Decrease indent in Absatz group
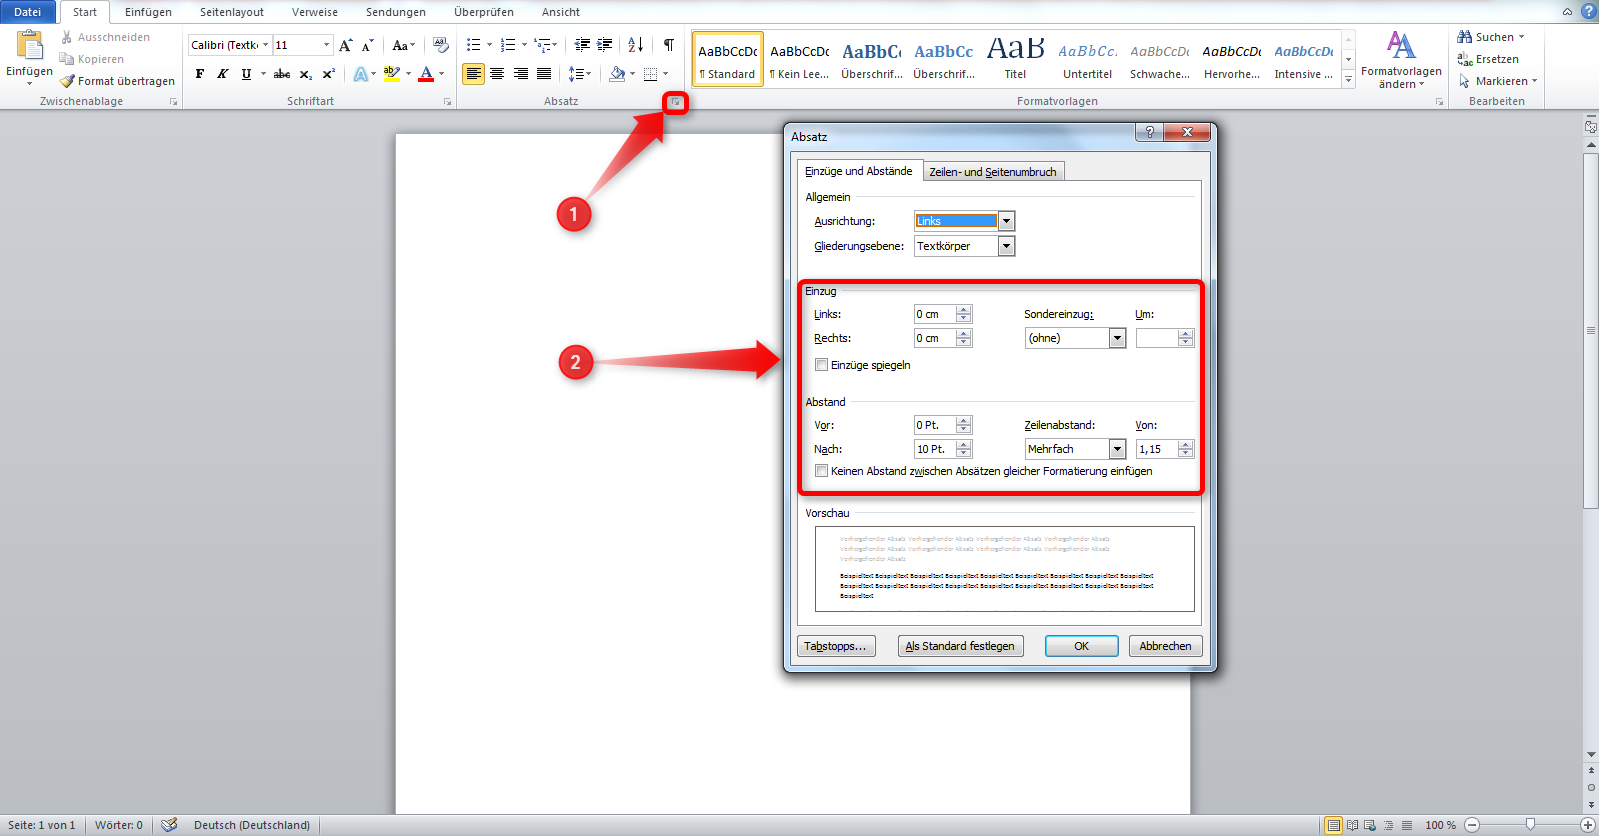Viewport: 1599px width, 836px height. tap(582, 45)
